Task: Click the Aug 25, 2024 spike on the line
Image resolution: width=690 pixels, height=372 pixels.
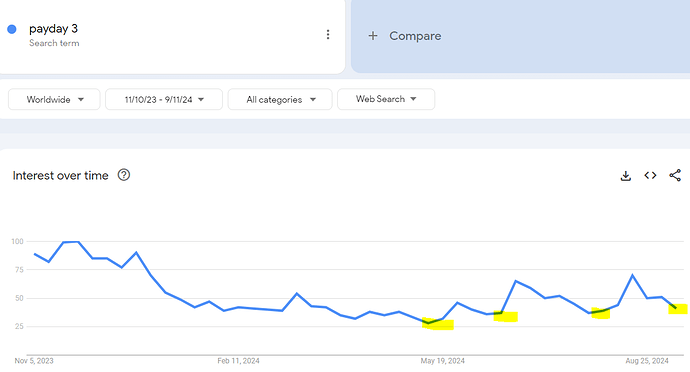Action: (x=632, y=276)
